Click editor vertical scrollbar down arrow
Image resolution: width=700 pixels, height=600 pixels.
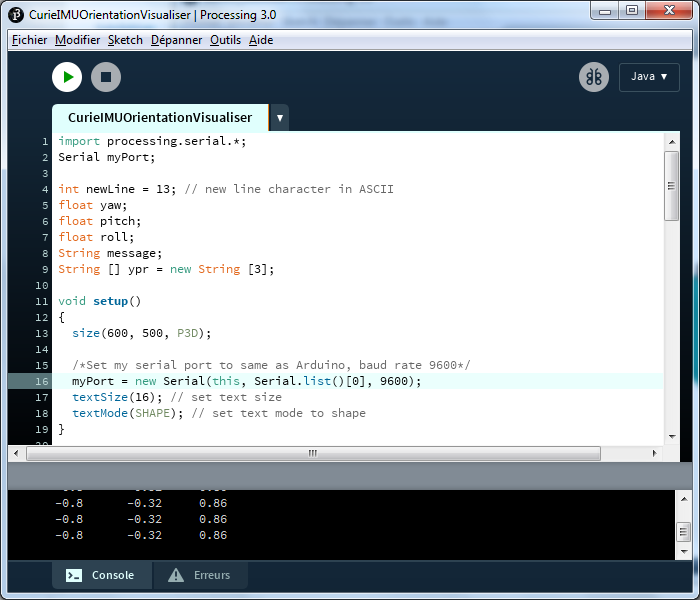(x=672, y=437)
